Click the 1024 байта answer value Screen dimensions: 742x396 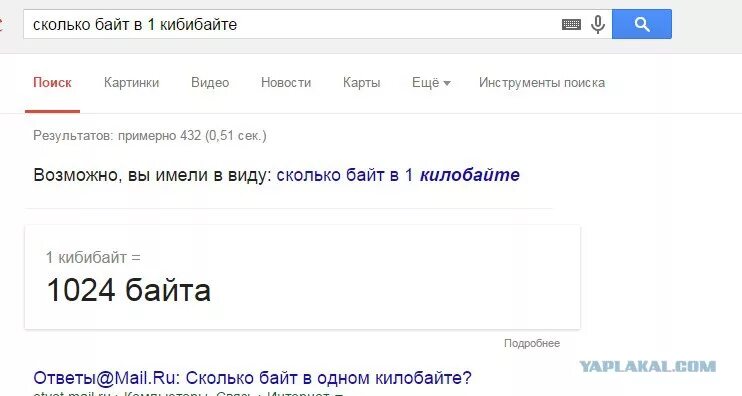click(x=129, y=290)
